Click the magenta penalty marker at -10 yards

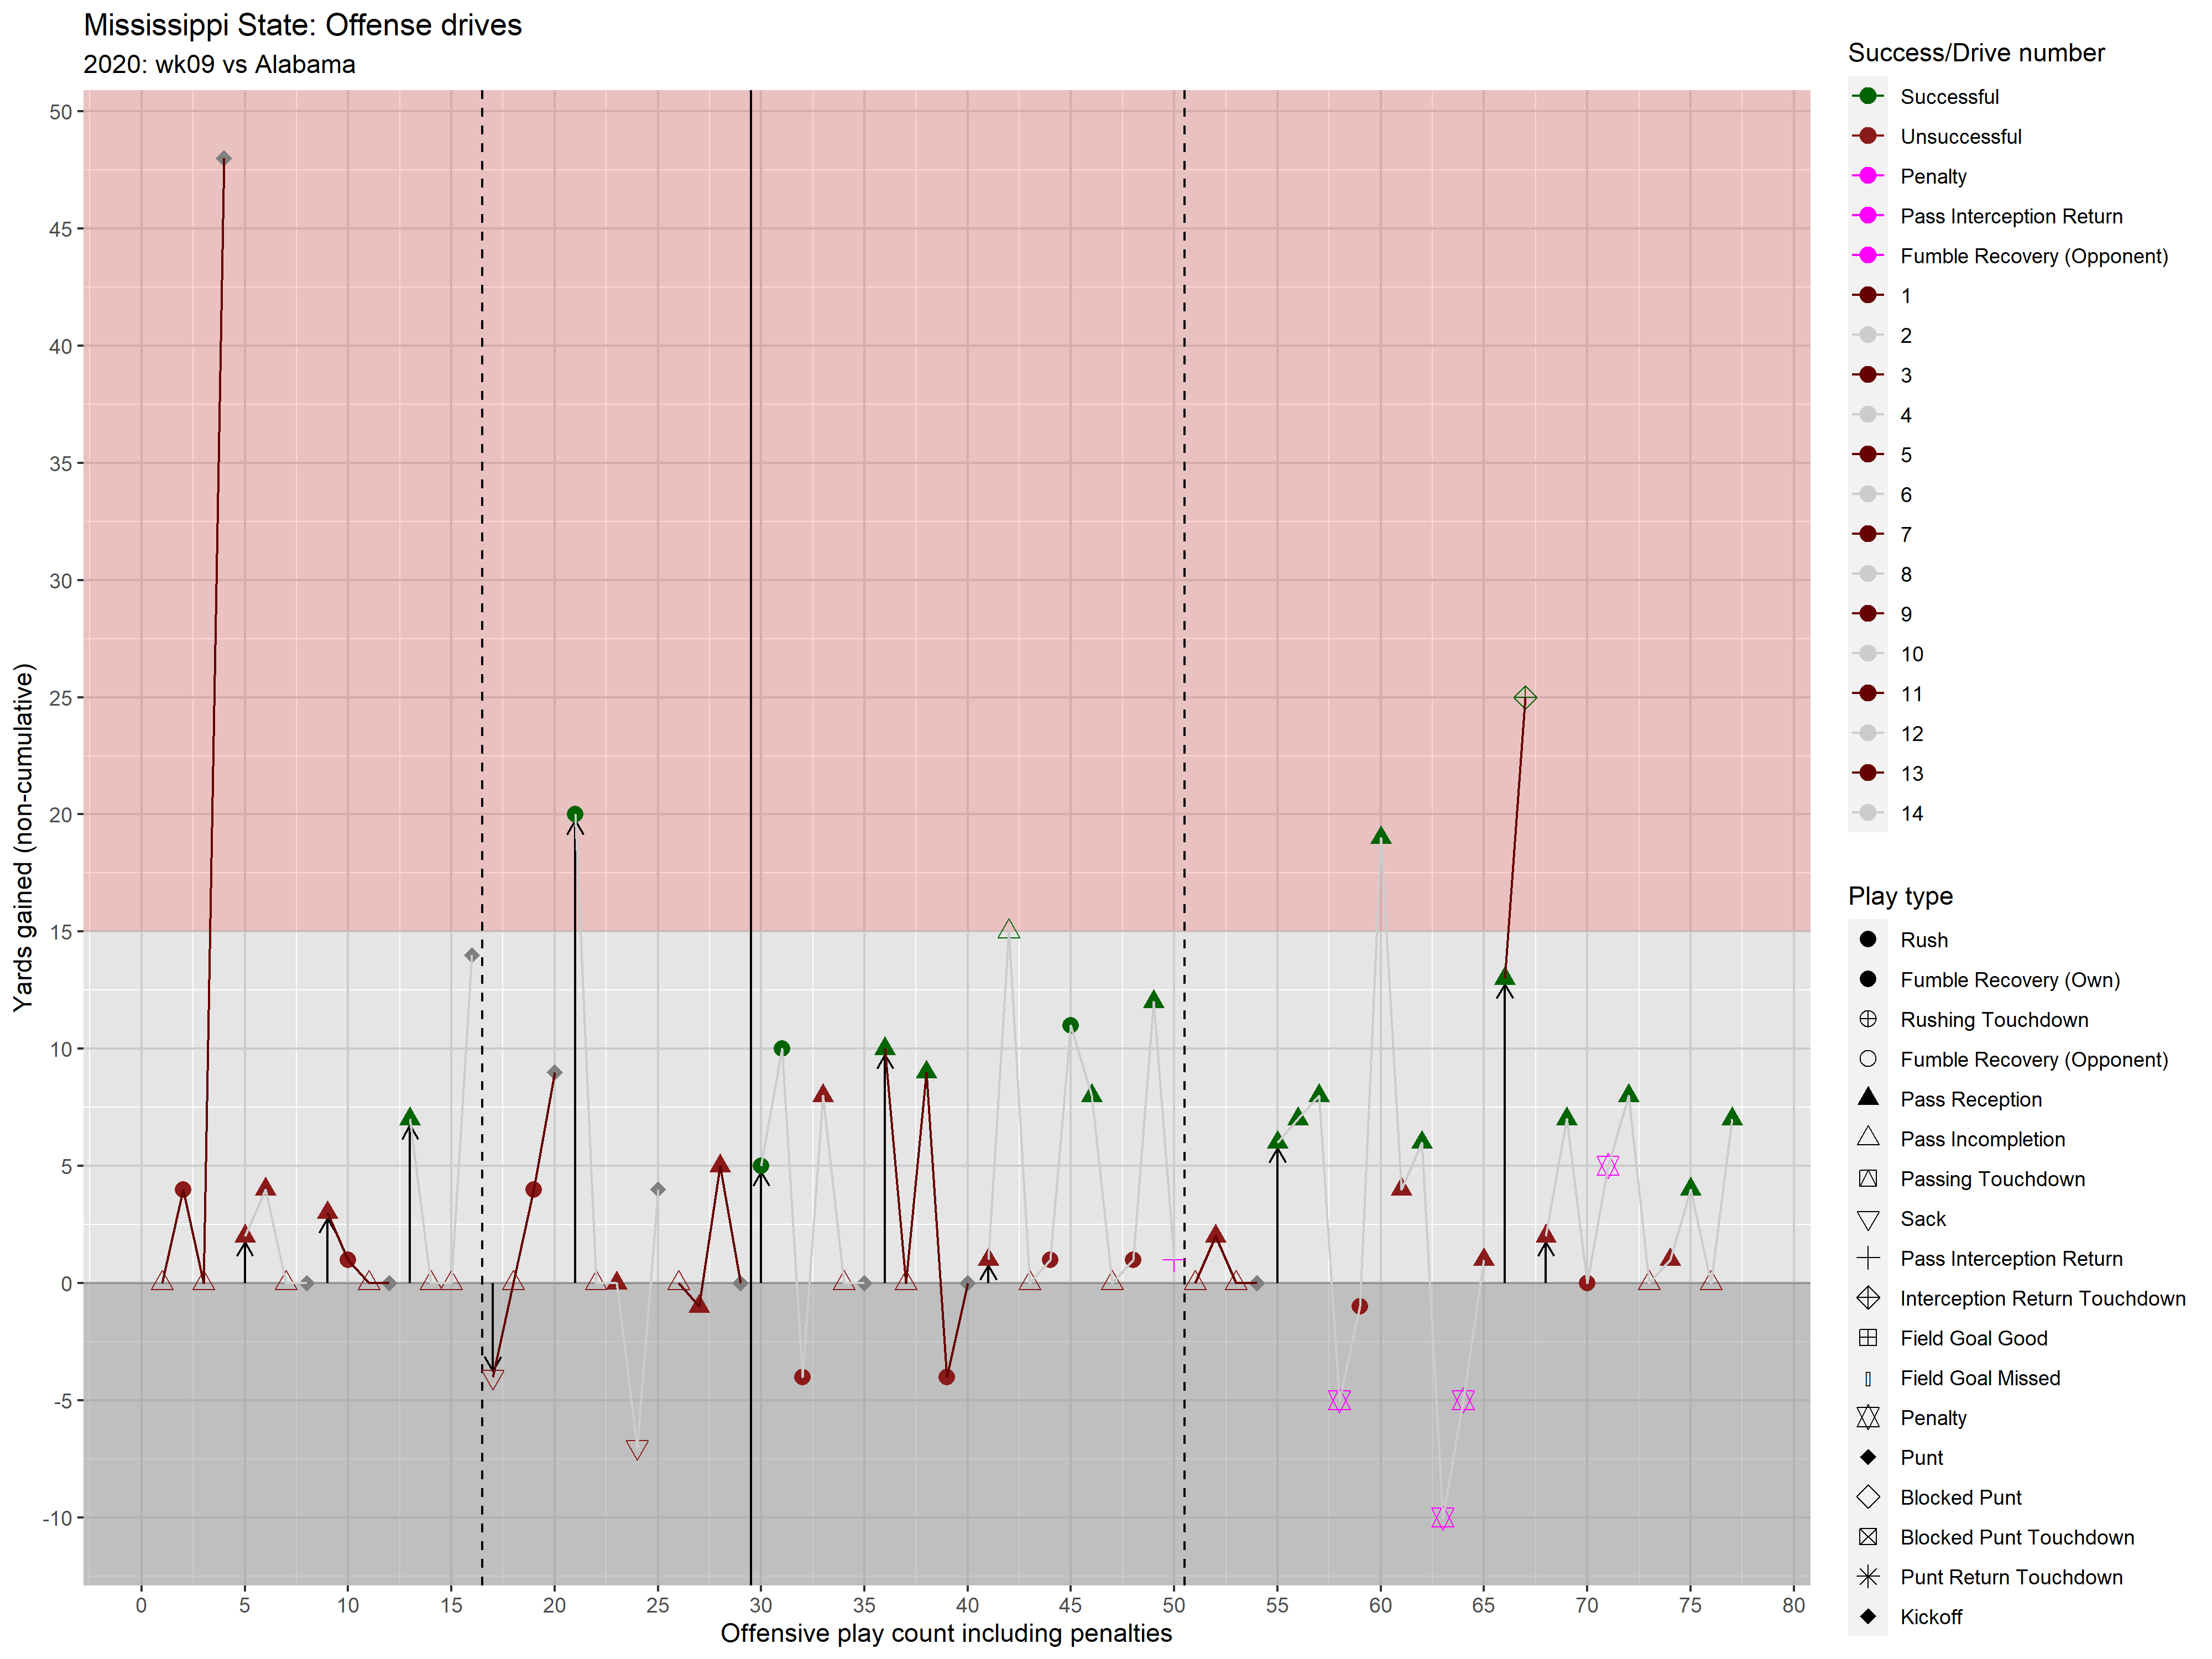pos(1442,1518)
